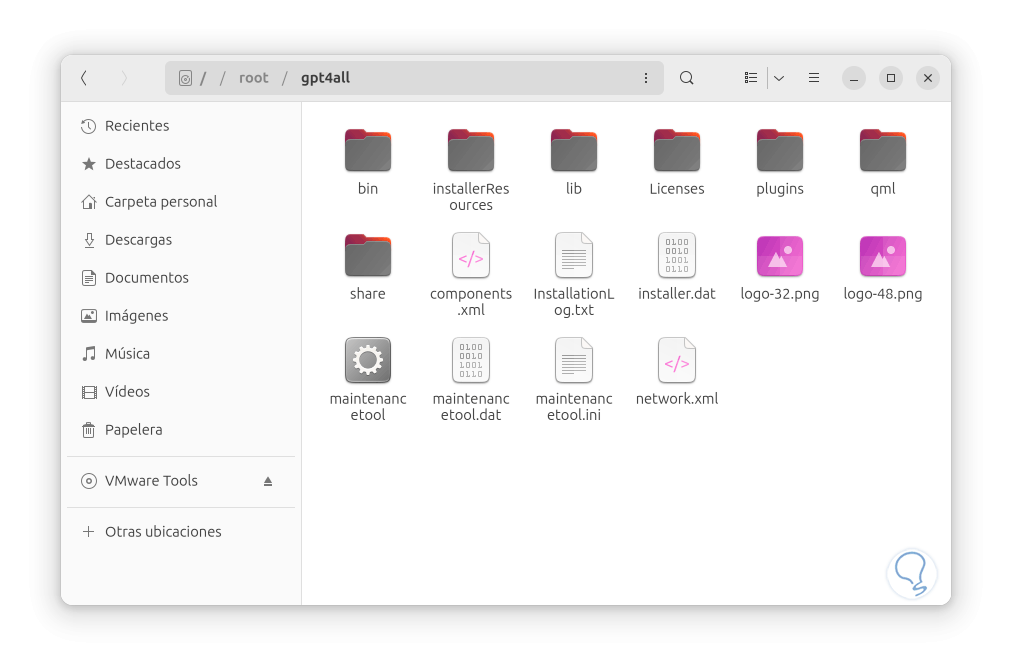
Task: Click the disk icon in path bar
Action: 185,78
